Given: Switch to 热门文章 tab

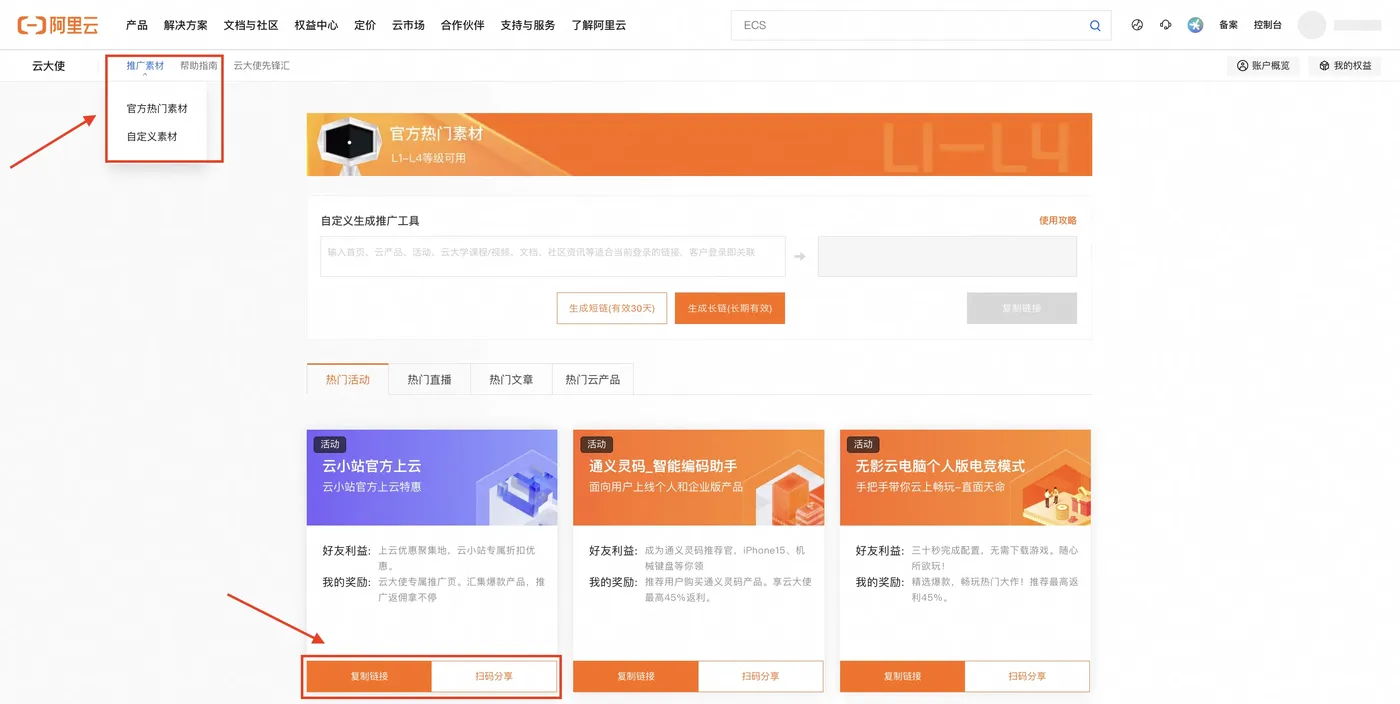Looking at the screenshot, I should tap(511, 379).
